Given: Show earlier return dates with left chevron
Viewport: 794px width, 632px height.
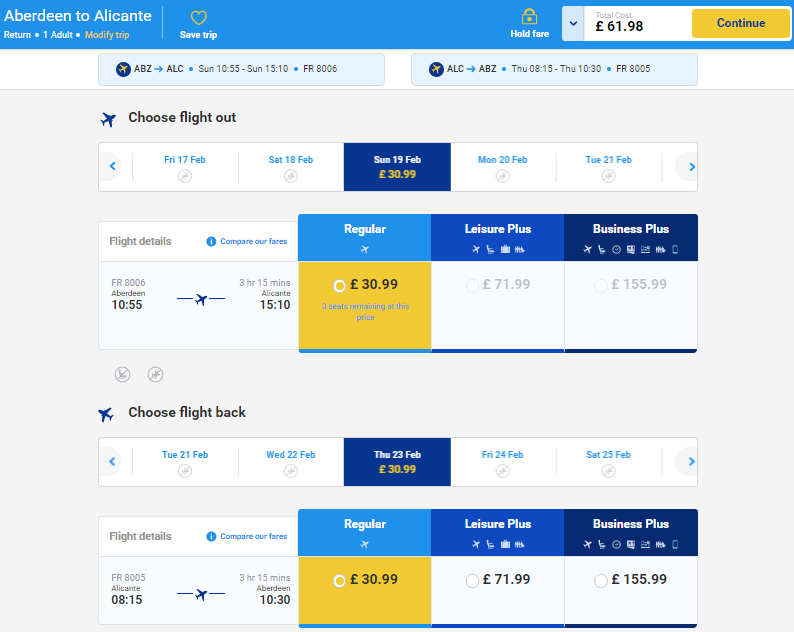Looking at the screenshot, I should click(x=112, y=461).
